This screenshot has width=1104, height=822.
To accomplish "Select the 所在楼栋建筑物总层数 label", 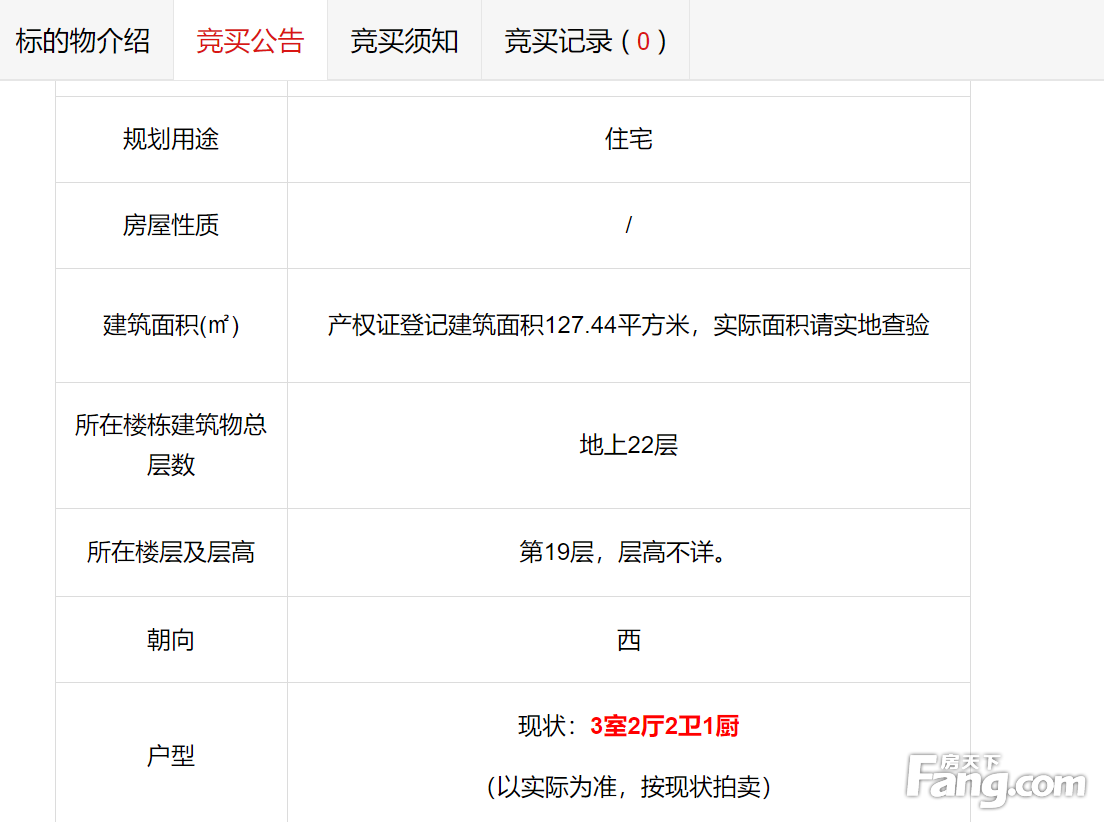I will click(171, 445).
